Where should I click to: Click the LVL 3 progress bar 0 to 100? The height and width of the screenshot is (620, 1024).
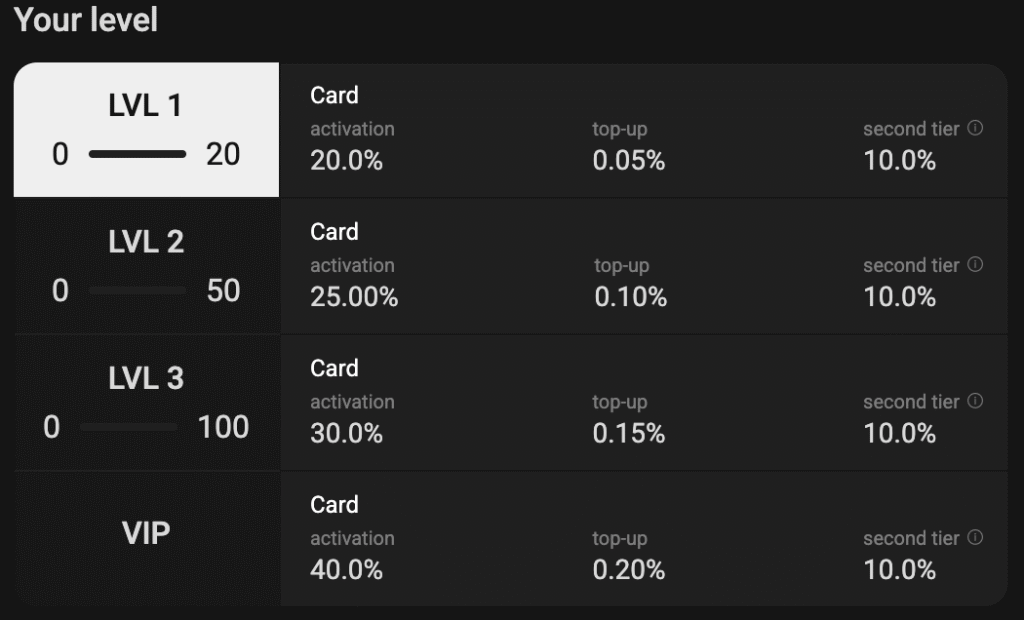tap(129, 427)
